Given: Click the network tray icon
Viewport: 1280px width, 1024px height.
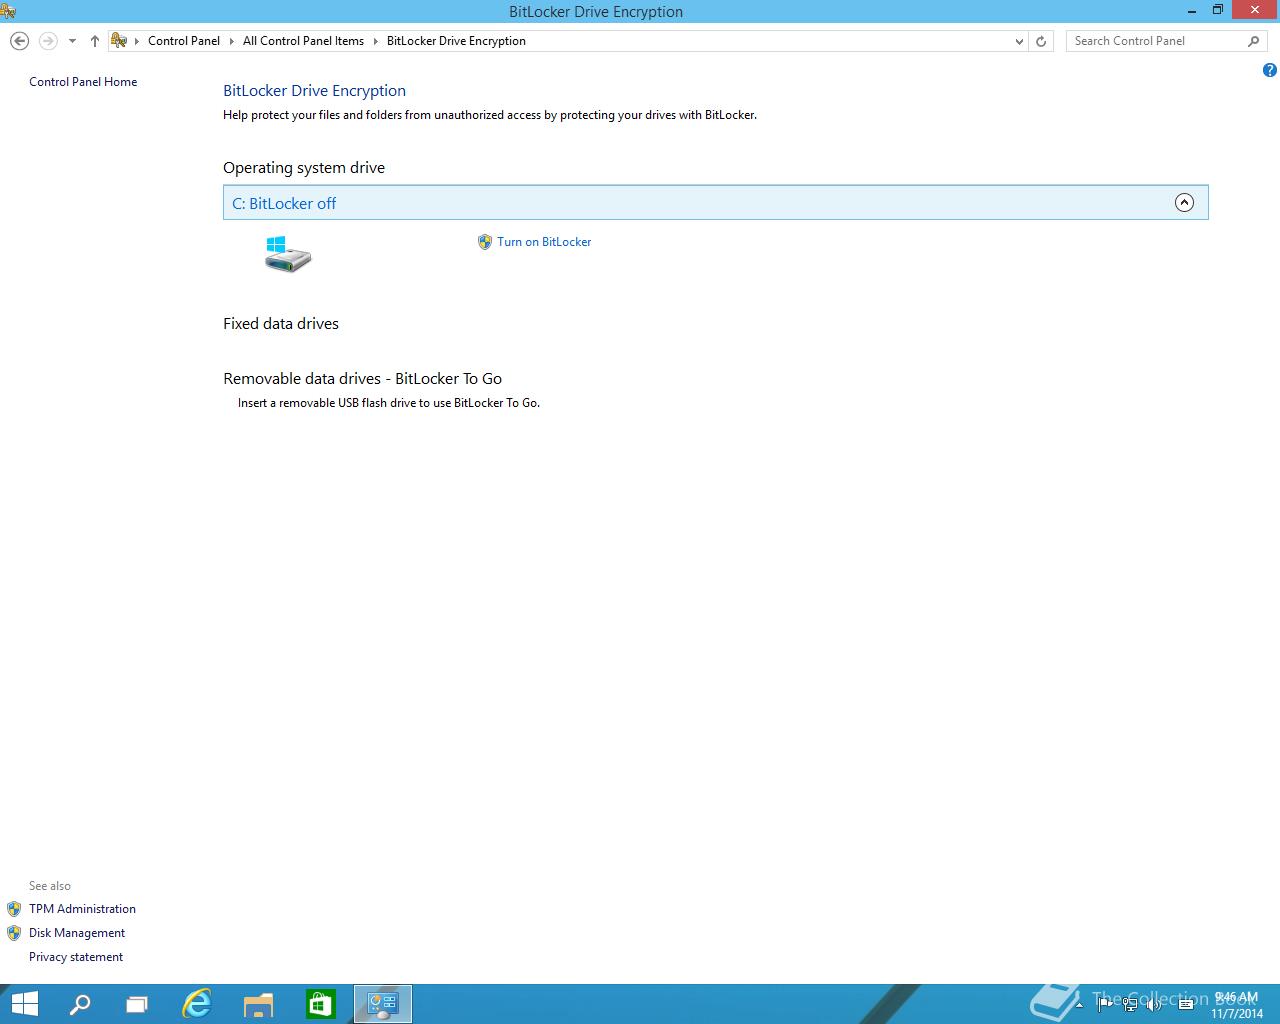Looking at the screenshot, I should point(1130,1005).
